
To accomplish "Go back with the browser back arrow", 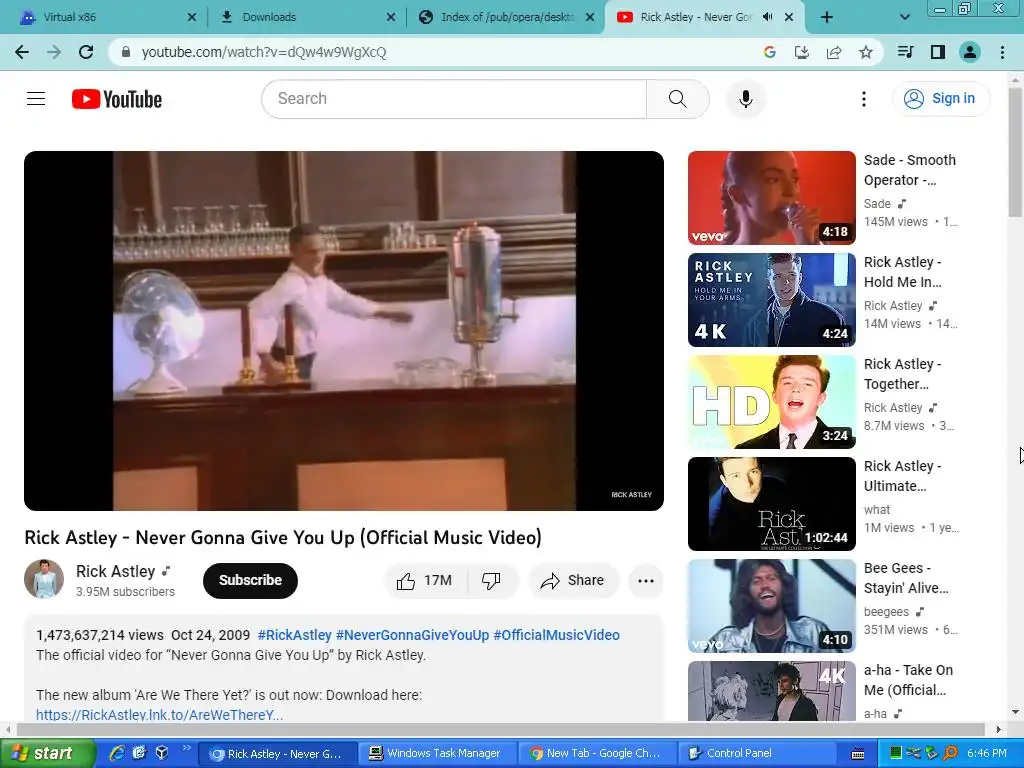I will pyautogui.click(x=22, y=52).
